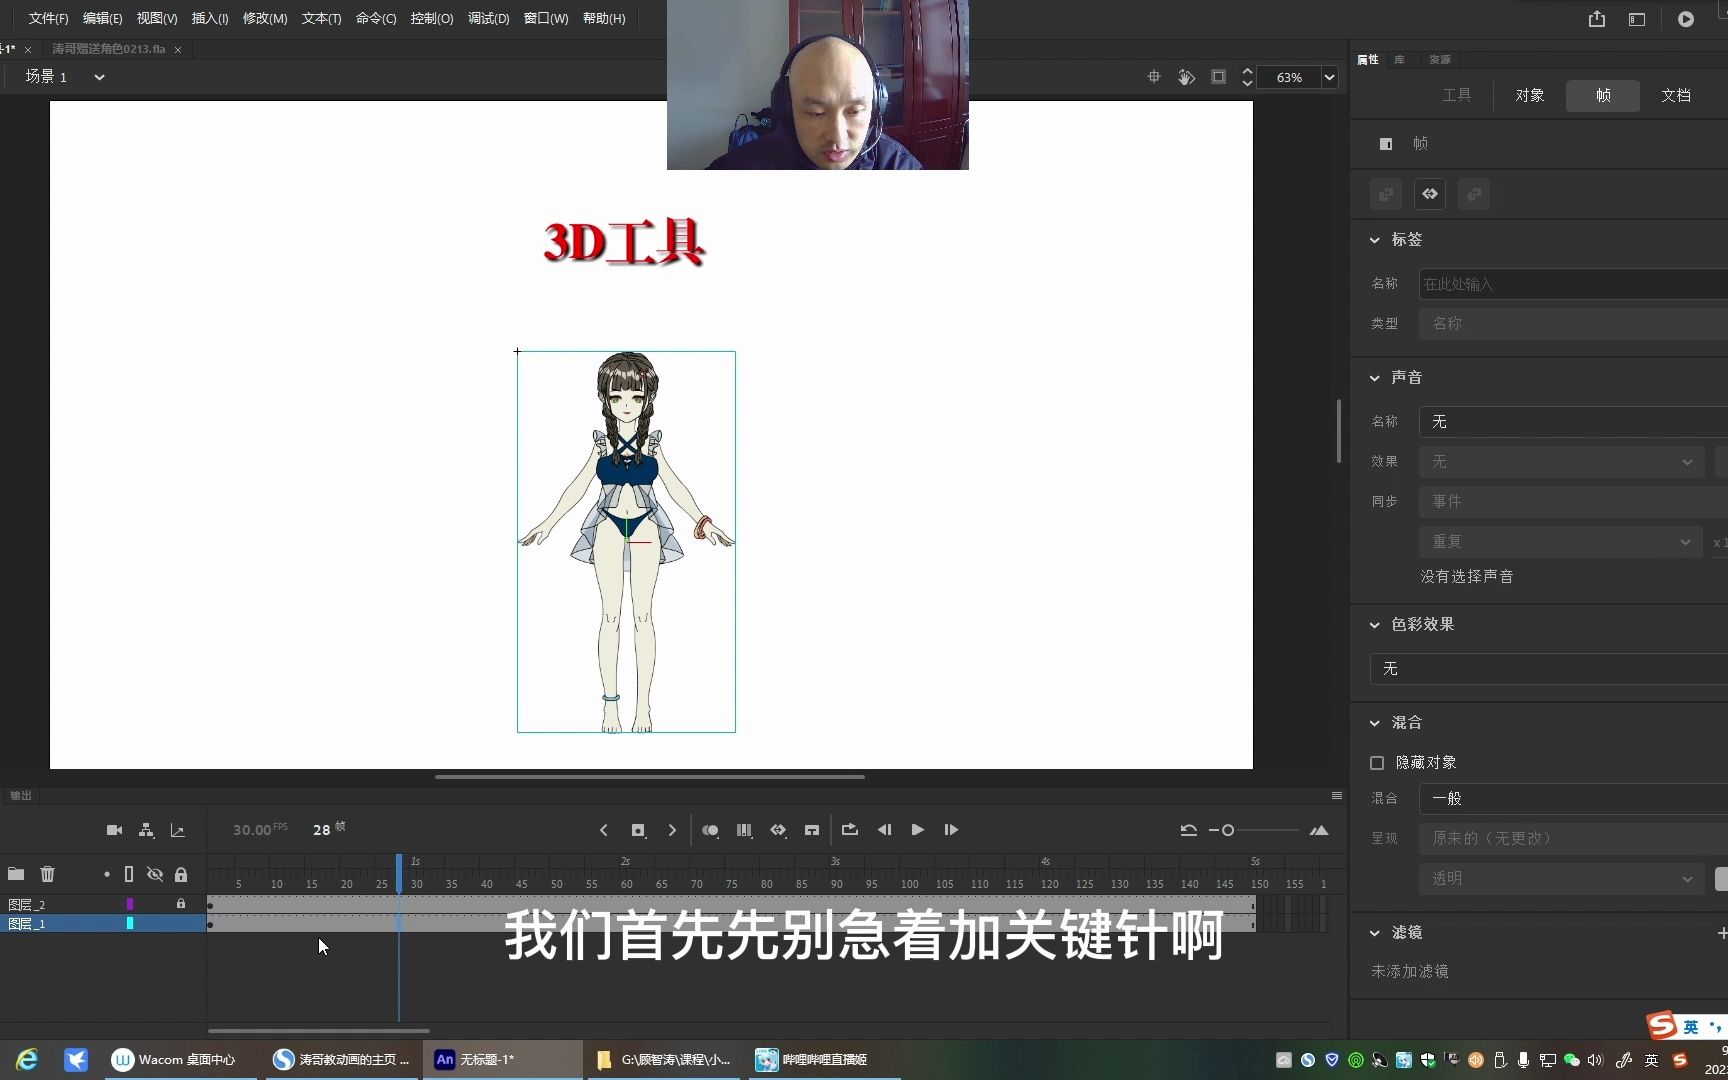Open the blend mode 一般 dropdown
The height and width of the screenshot is (1080, 1728).
click(x=1573, y=799)
